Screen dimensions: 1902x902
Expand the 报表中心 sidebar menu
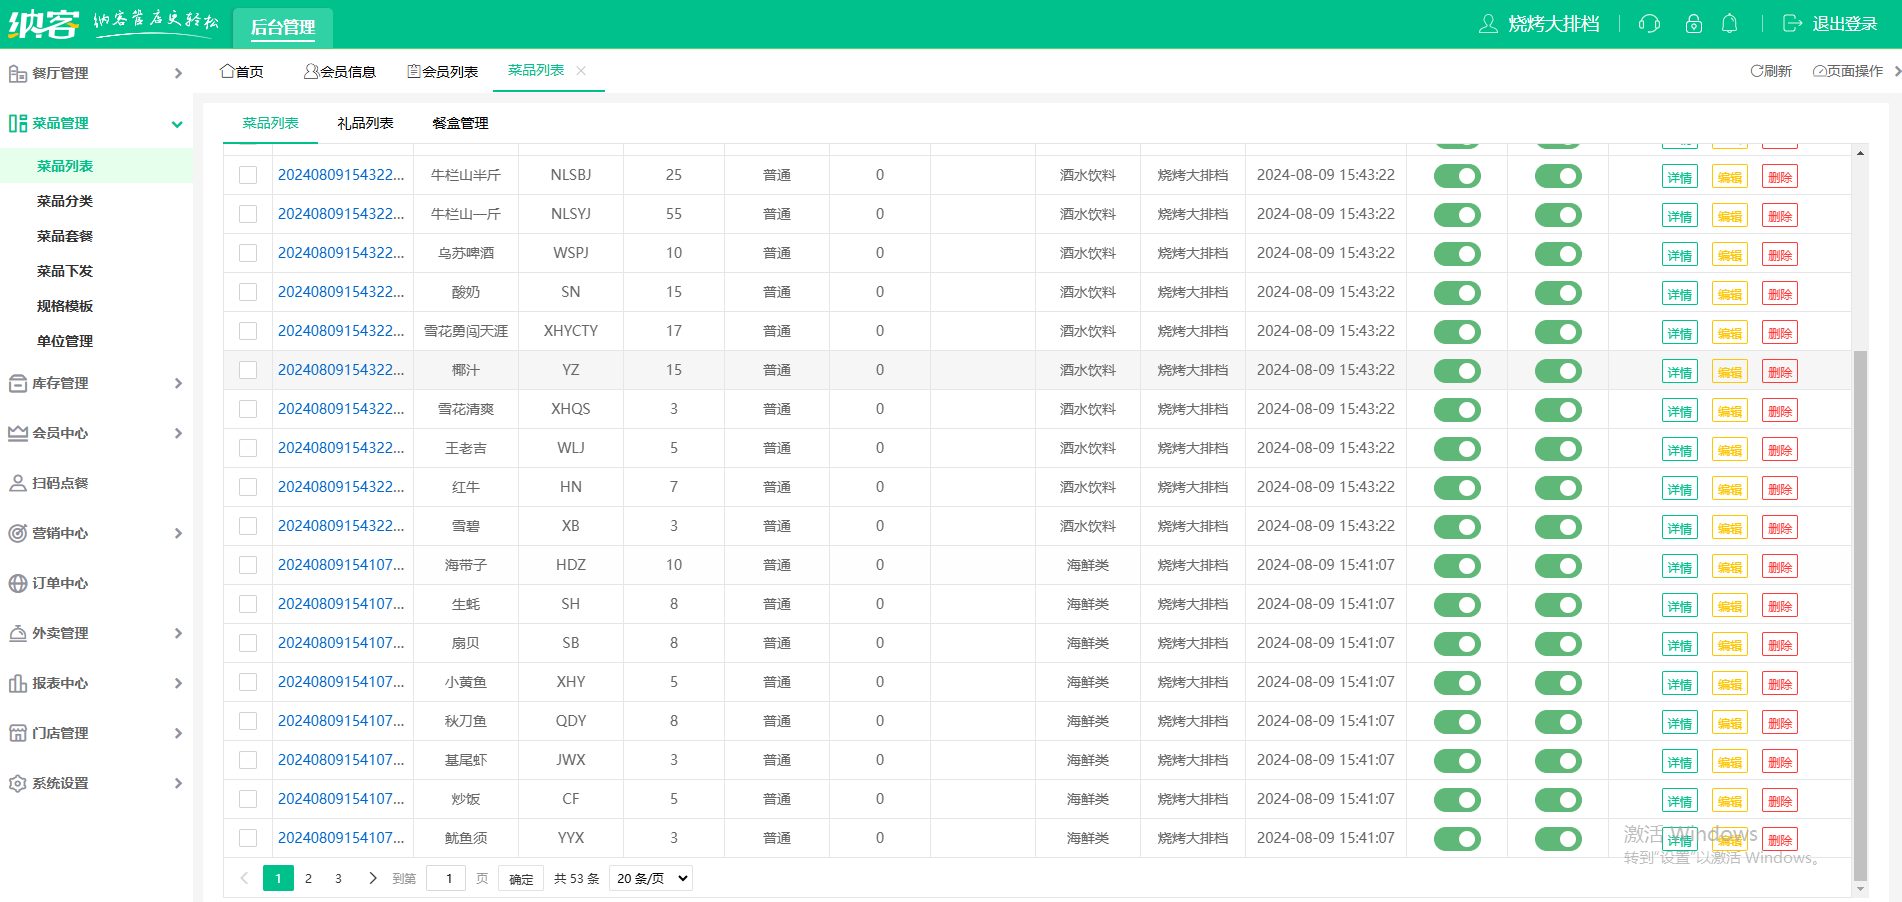click(95, 683)
